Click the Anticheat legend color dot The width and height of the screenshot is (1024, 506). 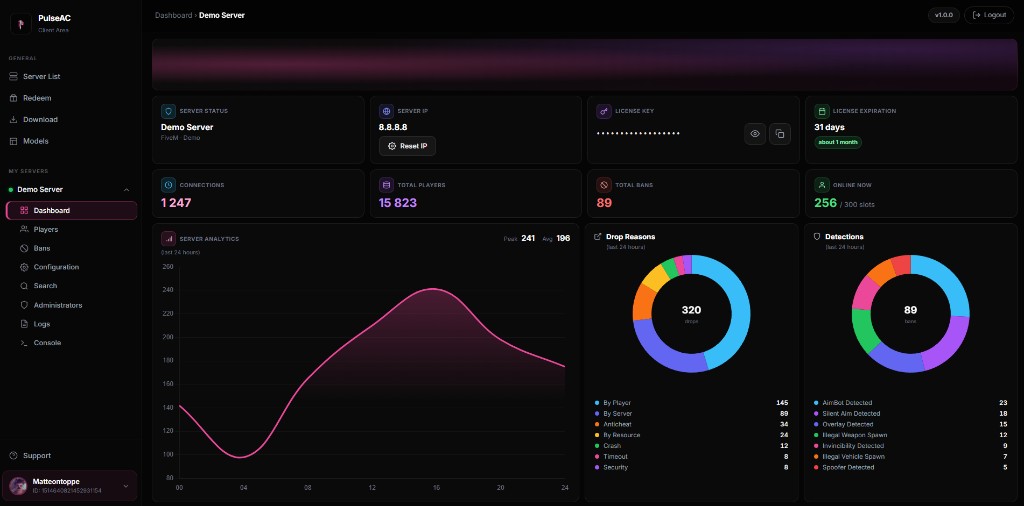(x=597, y=424)
